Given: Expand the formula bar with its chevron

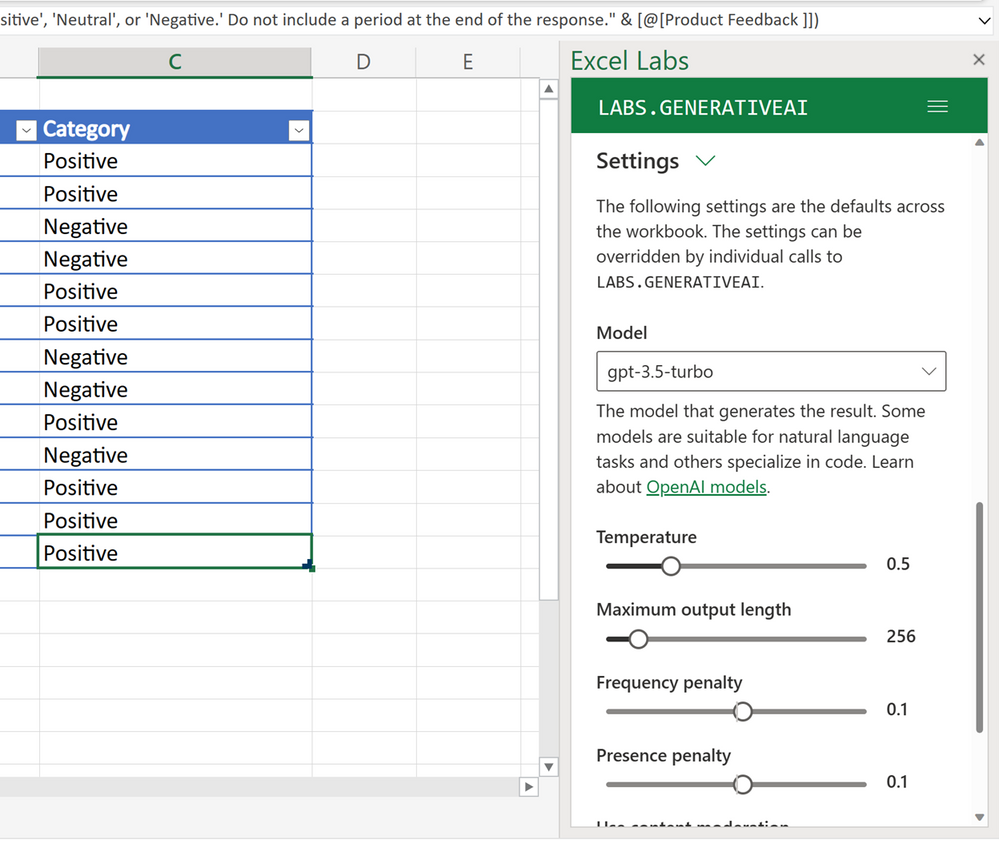Looking at the screenshot, I should [x=986, y=19].
